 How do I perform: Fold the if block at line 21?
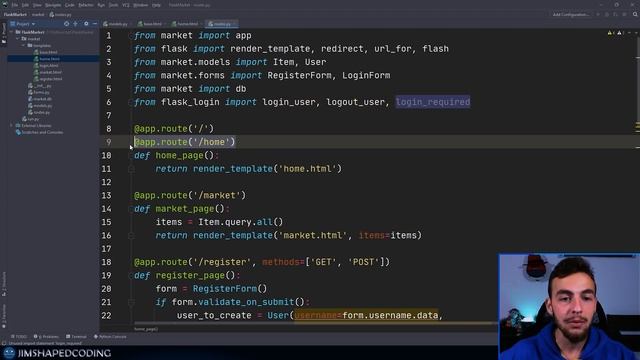131,302
